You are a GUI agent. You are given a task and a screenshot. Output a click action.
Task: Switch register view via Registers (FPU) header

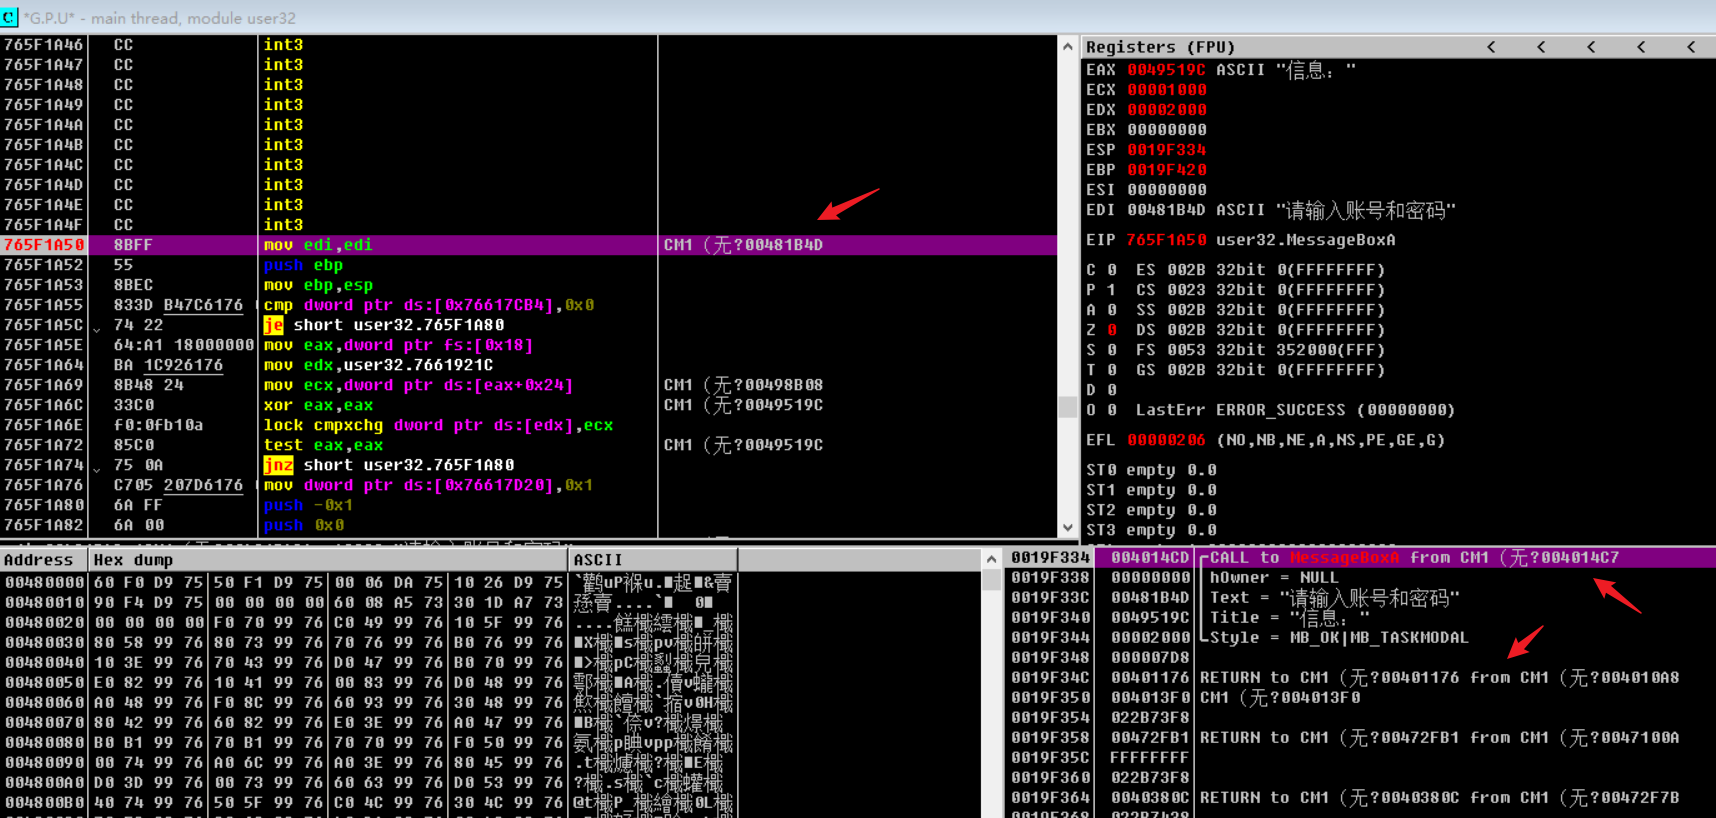[x=1160, y=47]
